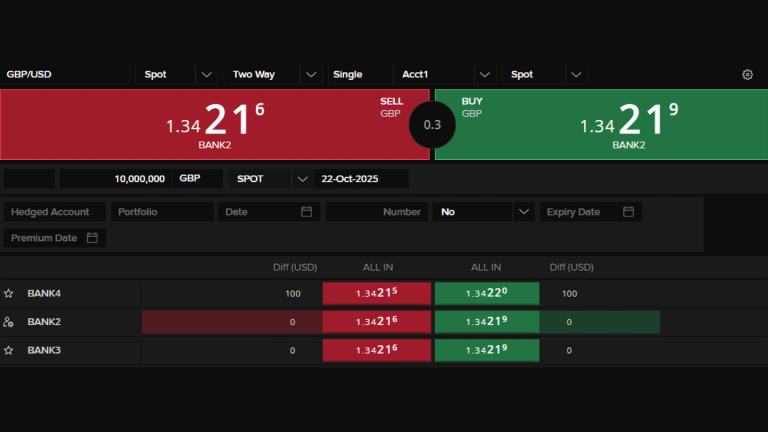Click the Portfolio input field
This screenshot has width=768, height=432.
click(162, 212)
